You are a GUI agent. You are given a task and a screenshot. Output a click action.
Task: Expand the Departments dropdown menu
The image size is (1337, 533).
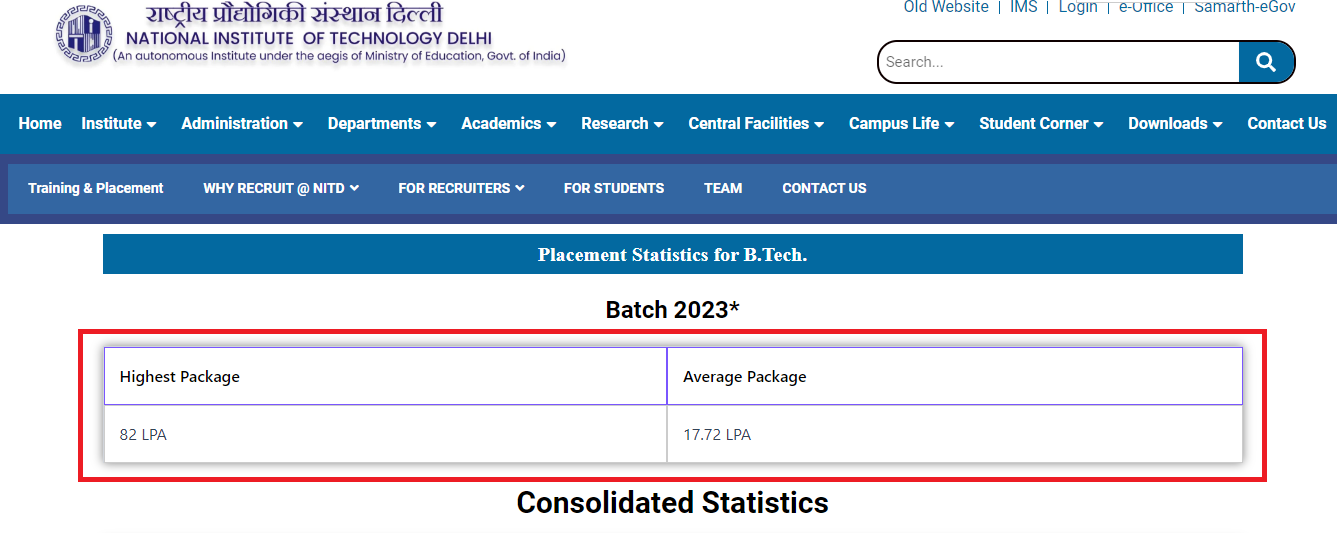point(382,124)
